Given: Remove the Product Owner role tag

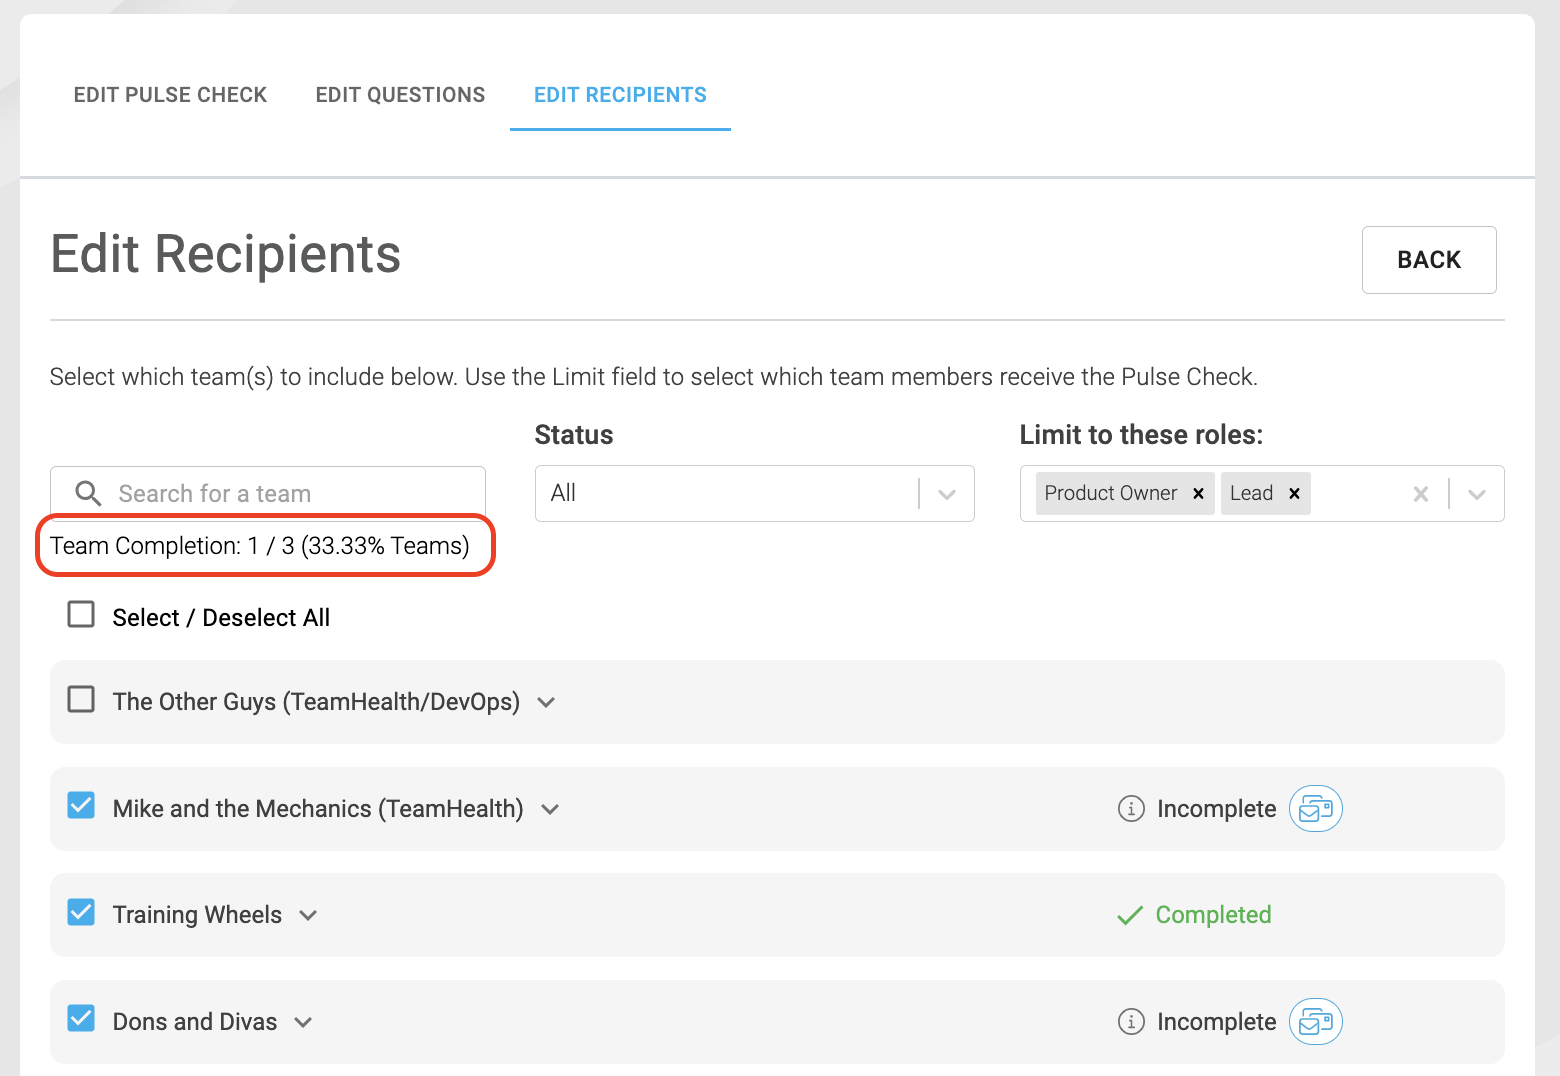Looking at the screenshot, I should 1198,493.
